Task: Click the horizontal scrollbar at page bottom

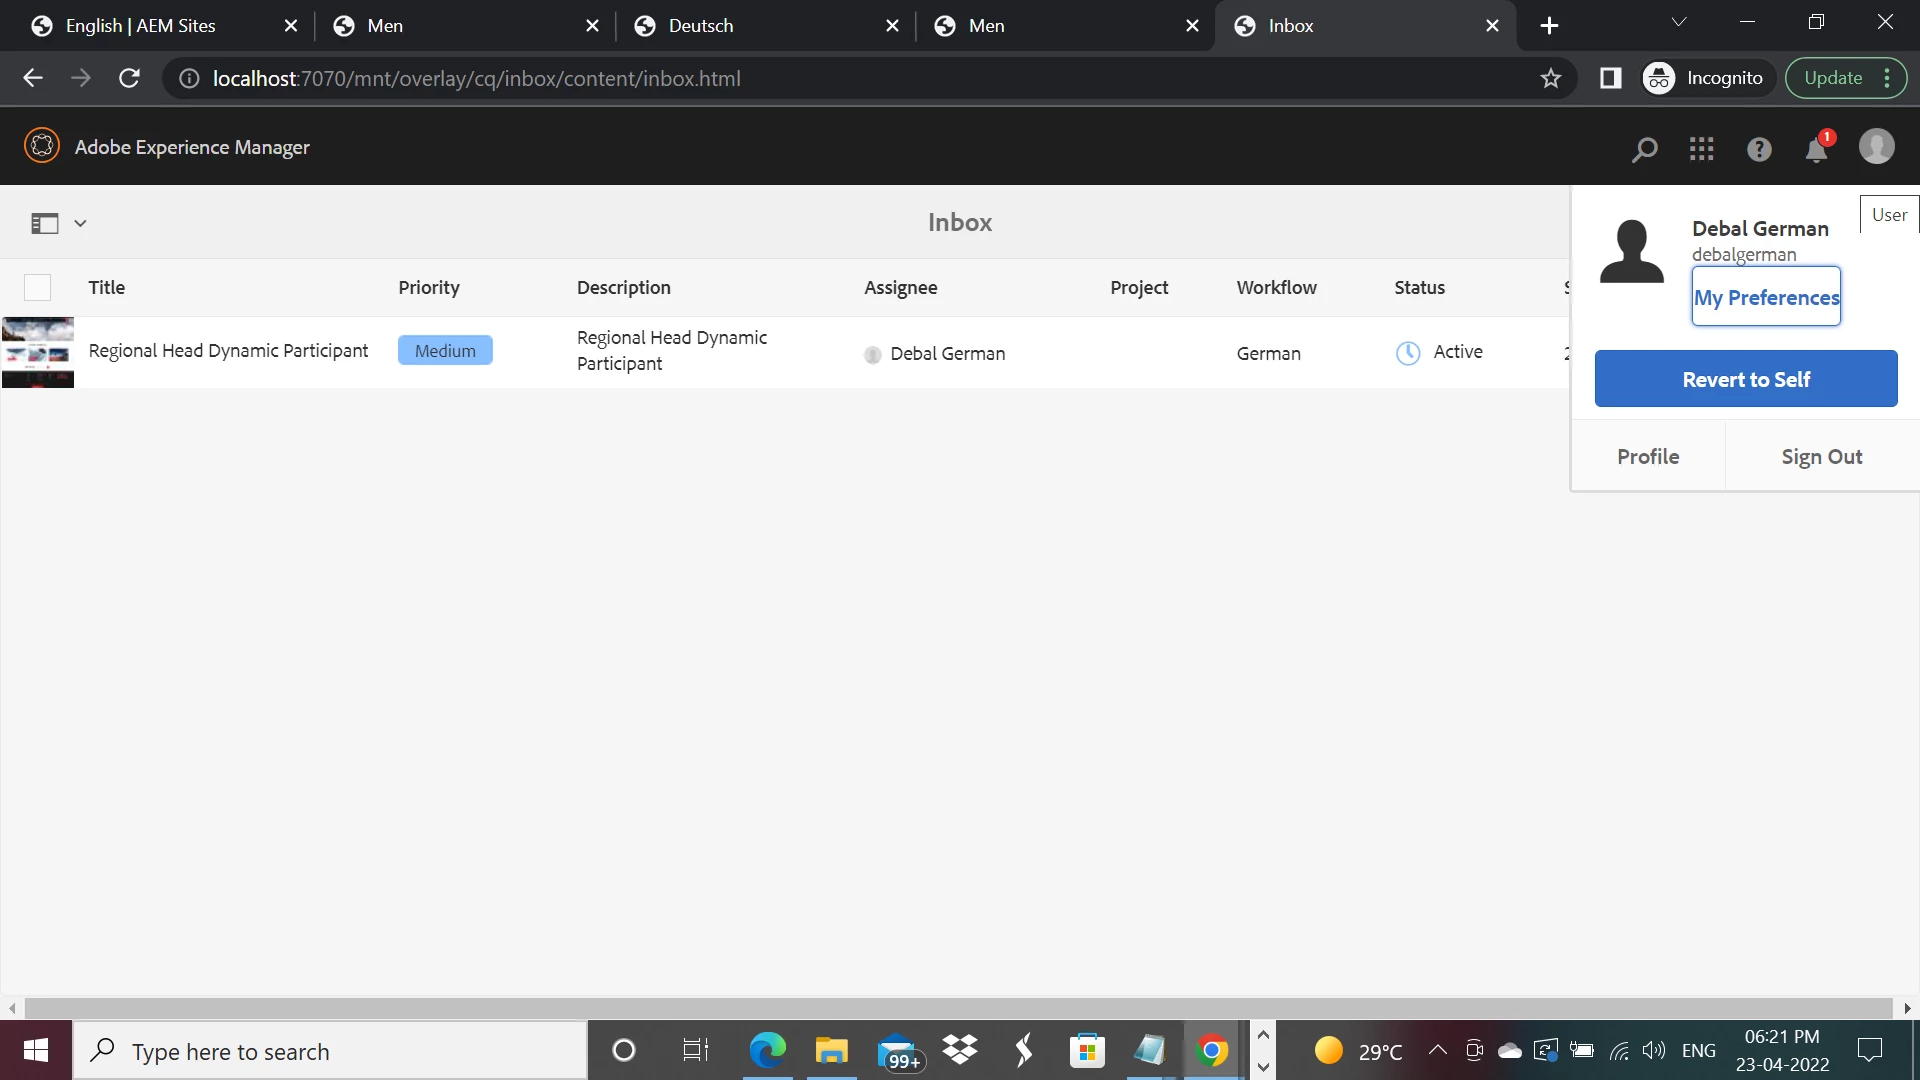Action: click(x=958, y=1008)
